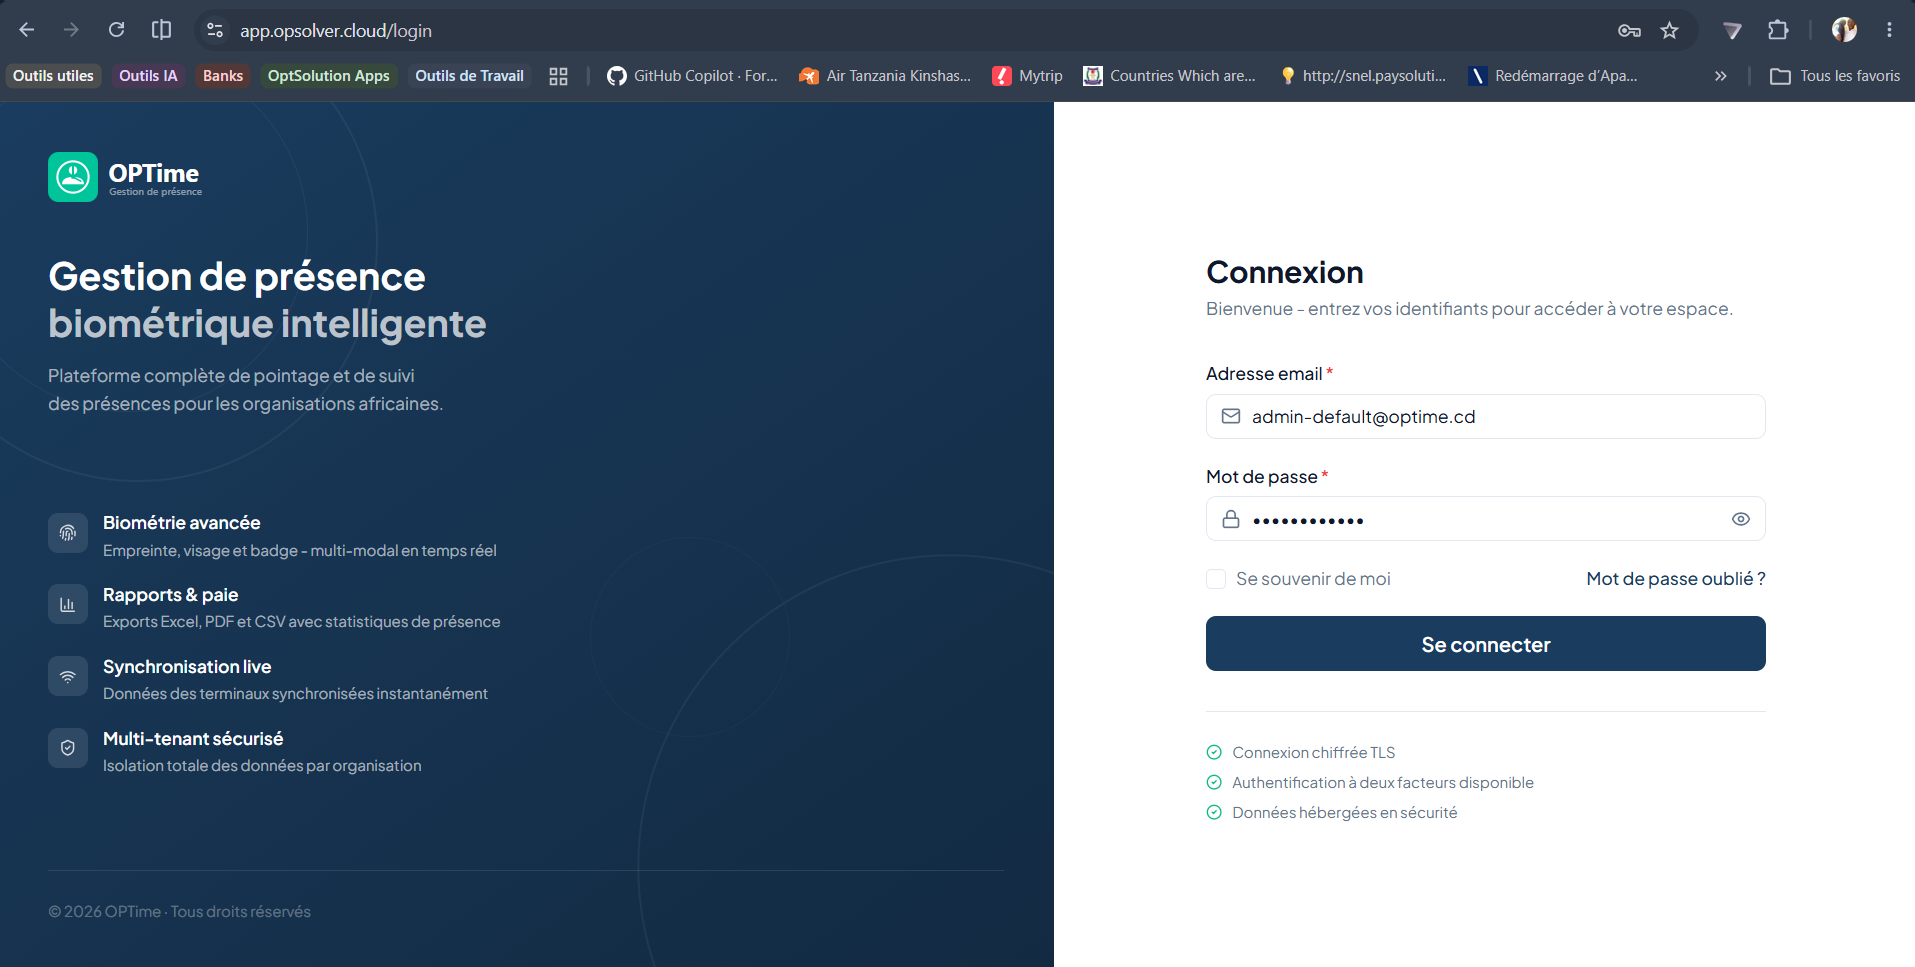Open the Outils utiles bookmark folder
The height and width of the screenshot is (967, 1915).
[x=53, y=76]
